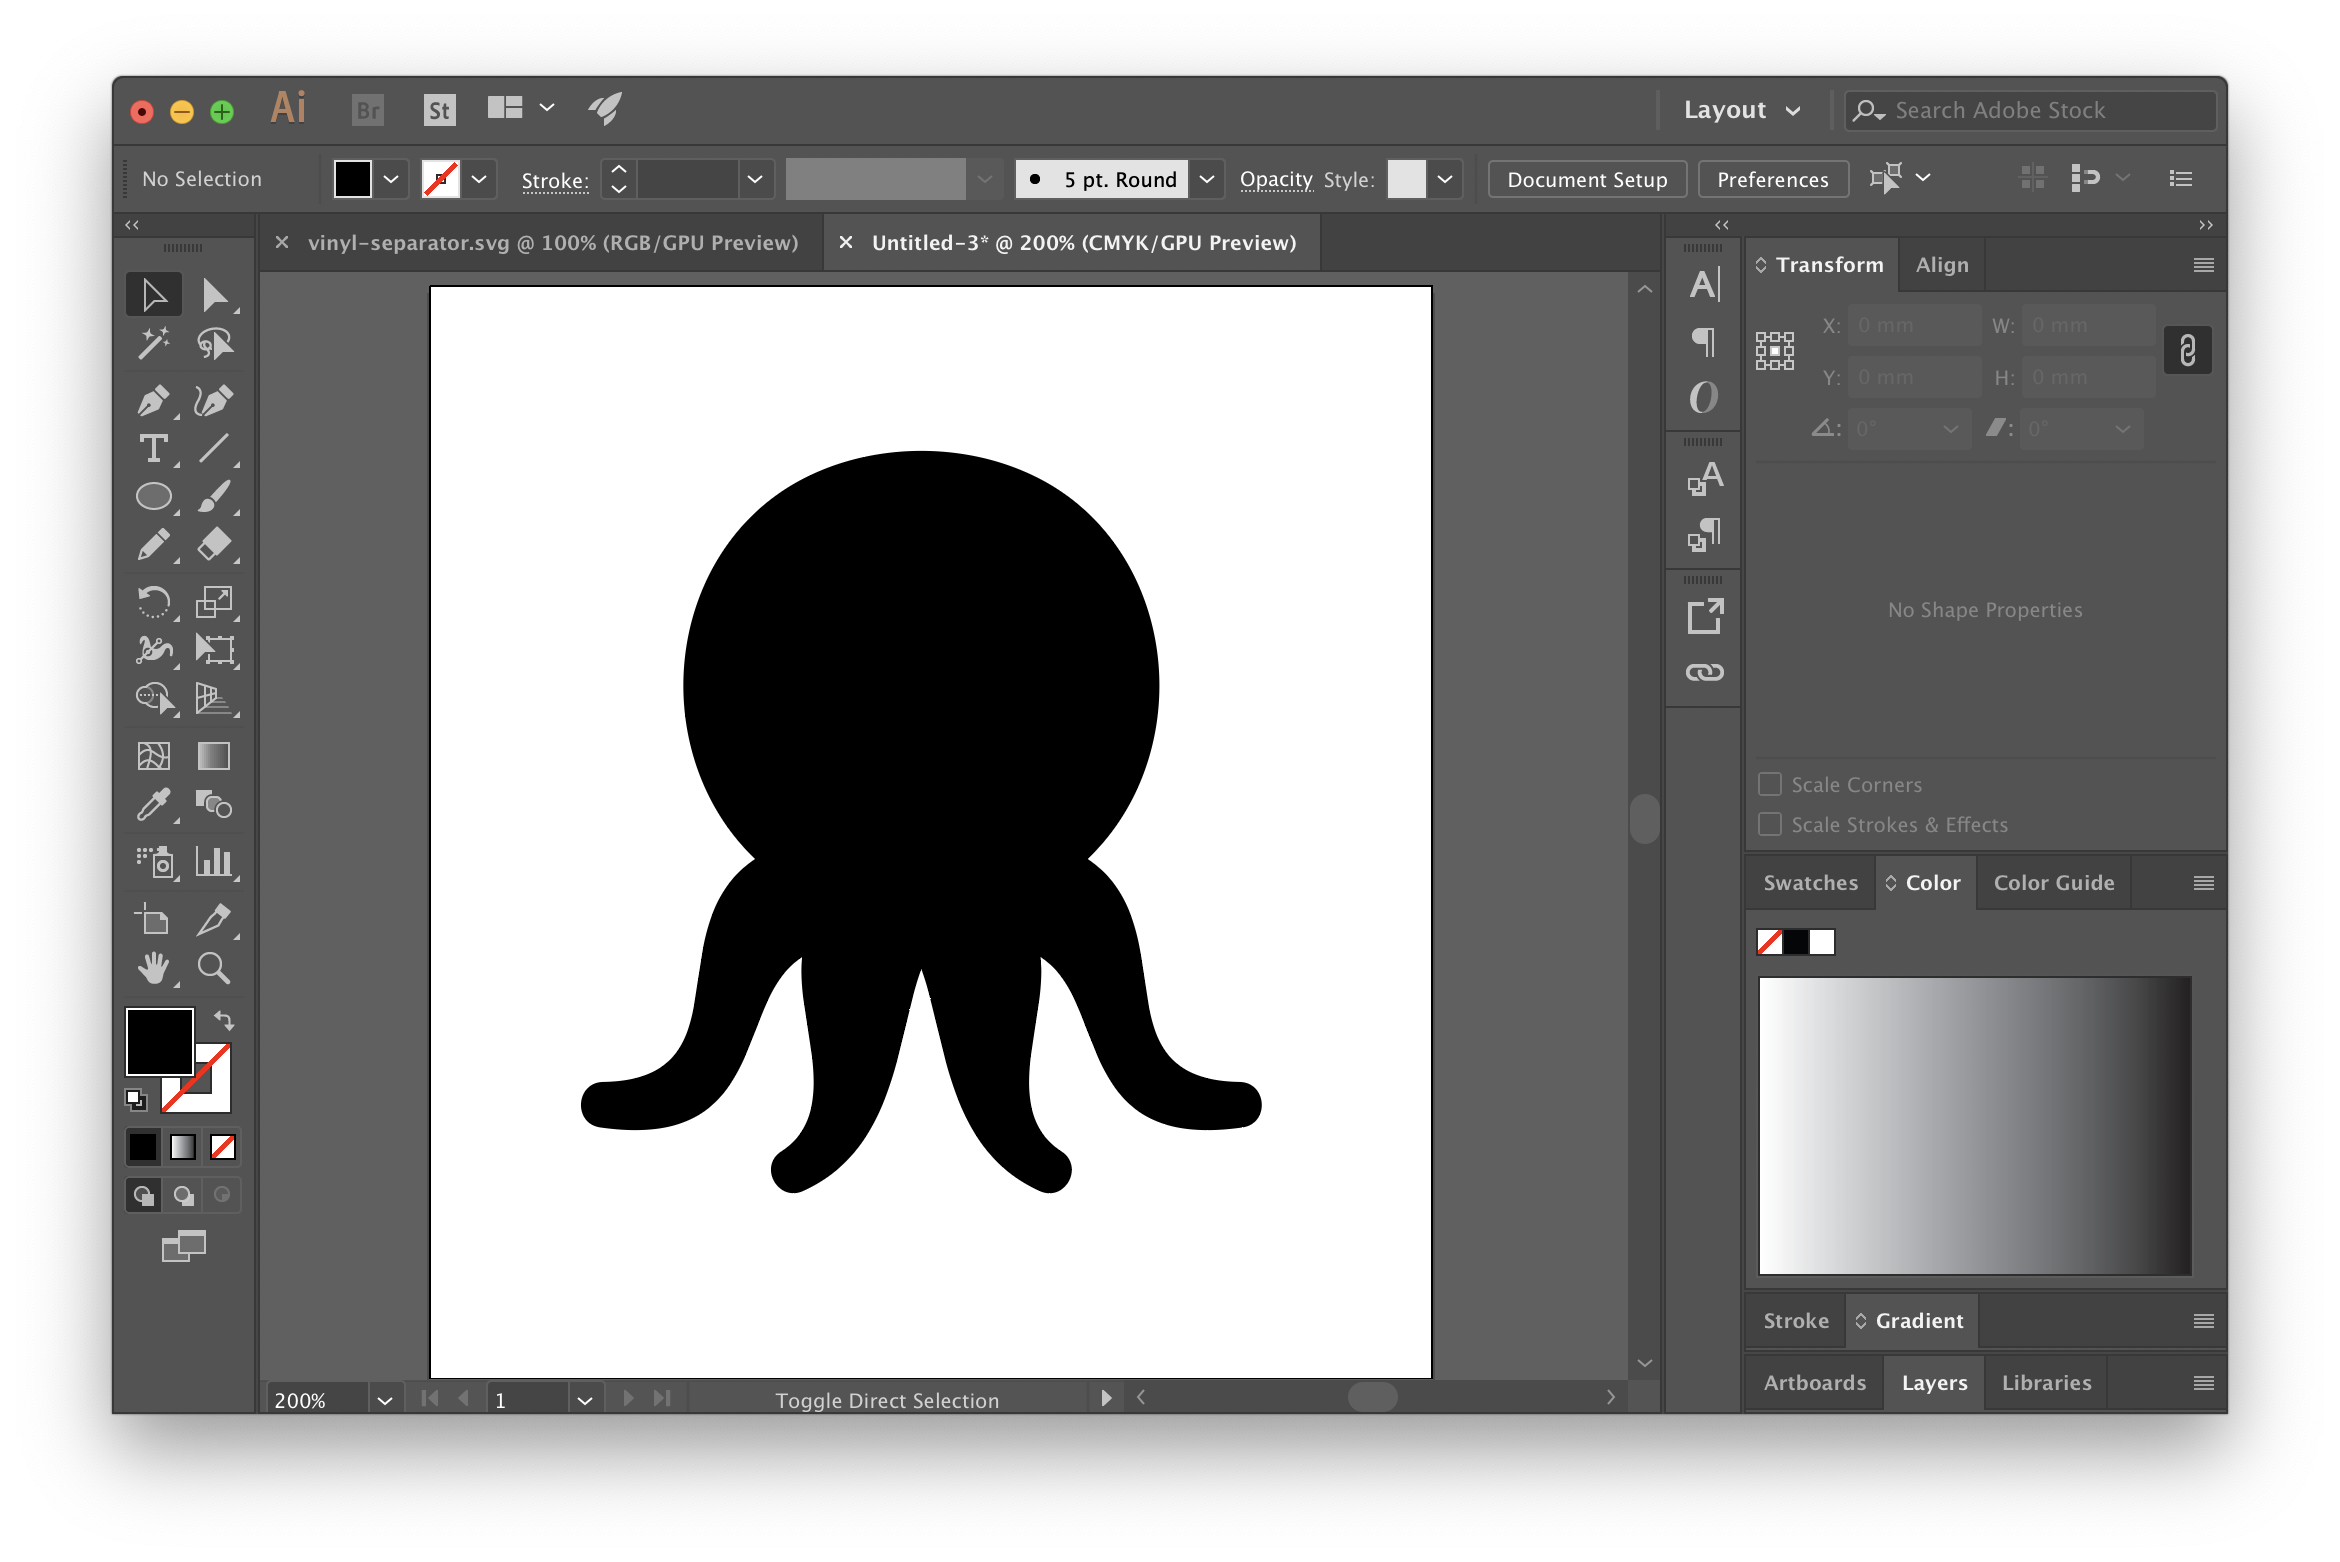Select the Symbol Sprayer tool
Screen dimensions: 2340x1562
coord(154,862)
